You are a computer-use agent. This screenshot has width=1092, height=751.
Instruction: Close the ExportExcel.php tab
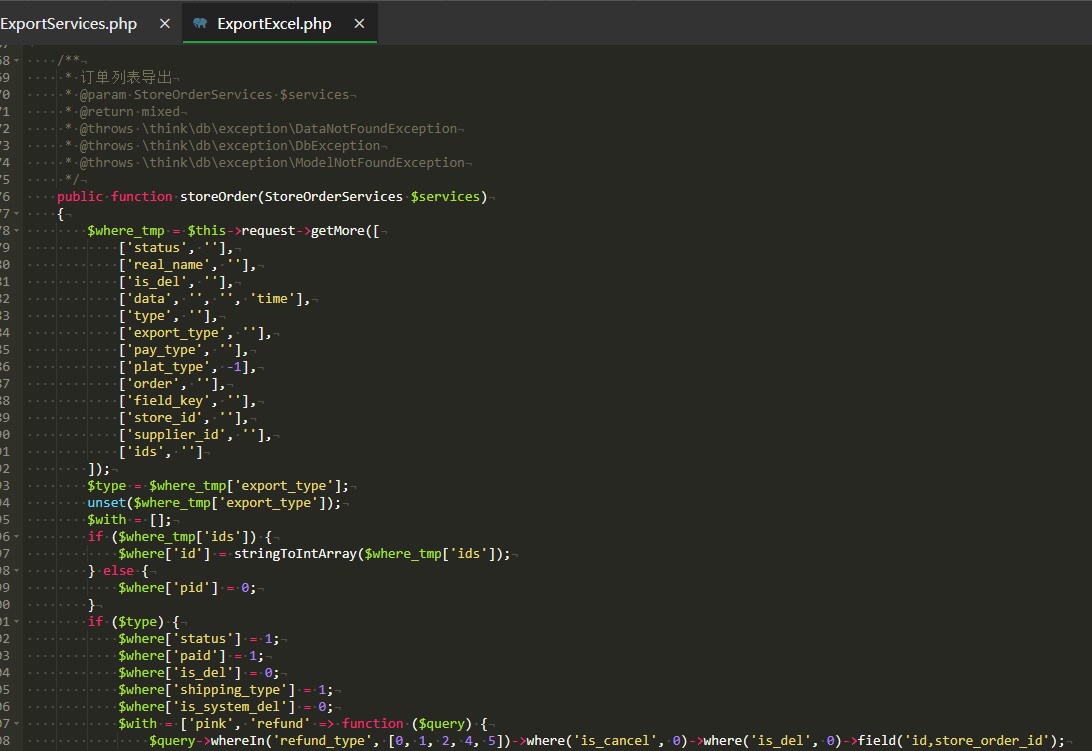(359, 24)
